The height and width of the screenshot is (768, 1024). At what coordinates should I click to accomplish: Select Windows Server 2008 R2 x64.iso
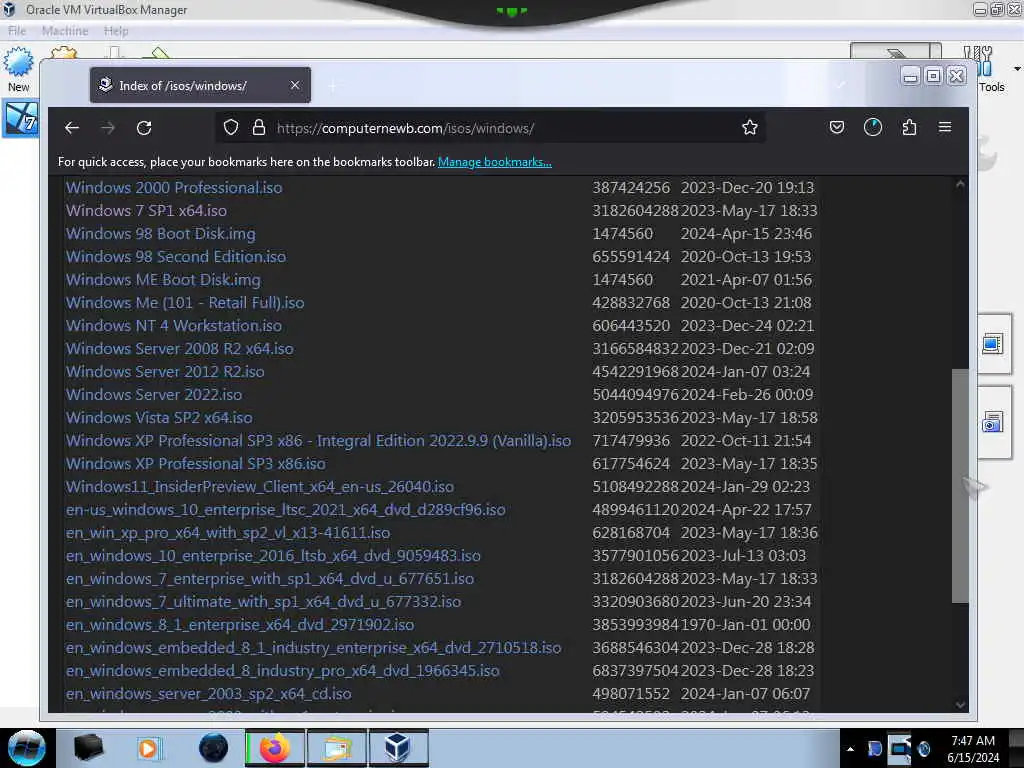pyautogui.click(x=180, y=349)
